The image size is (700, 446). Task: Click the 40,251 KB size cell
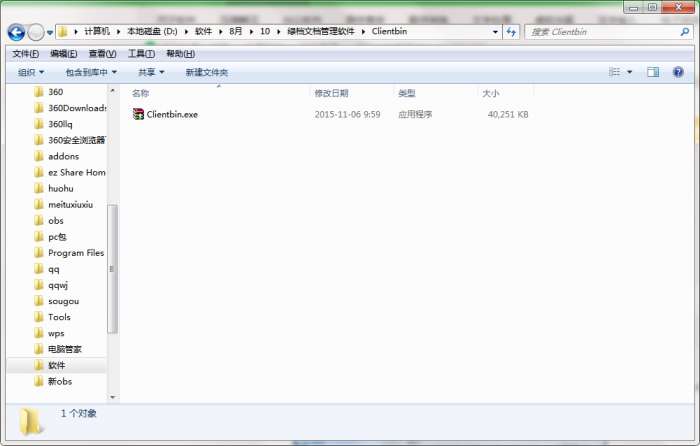tap(508, 115)
